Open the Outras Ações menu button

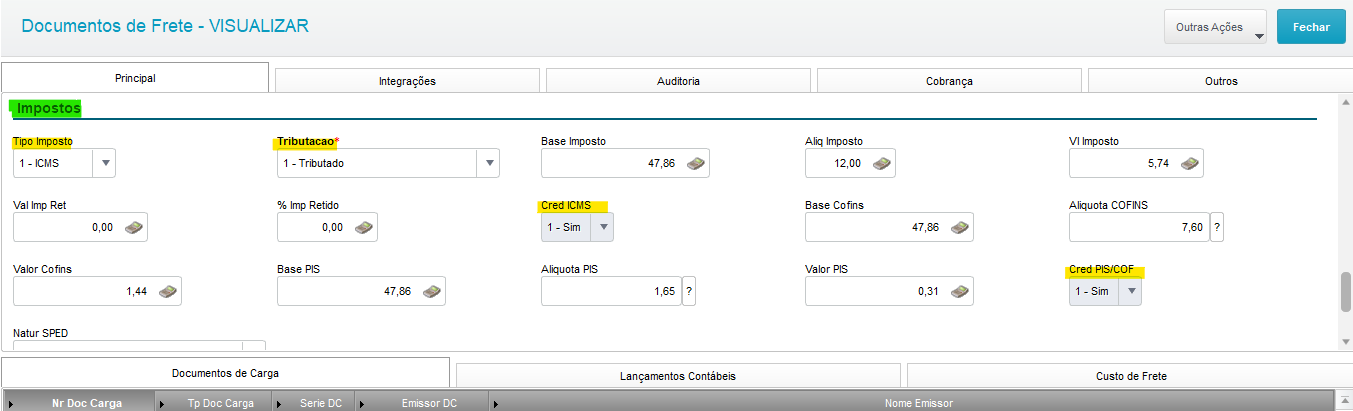(x=1215, y=27)
